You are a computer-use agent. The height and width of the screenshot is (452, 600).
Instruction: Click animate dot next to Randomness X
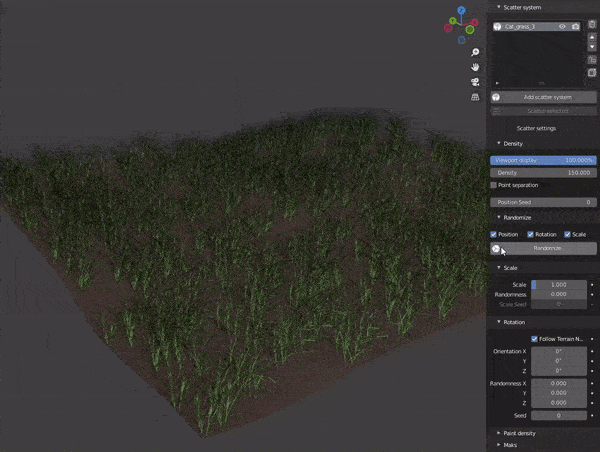[x=592, y=383]
